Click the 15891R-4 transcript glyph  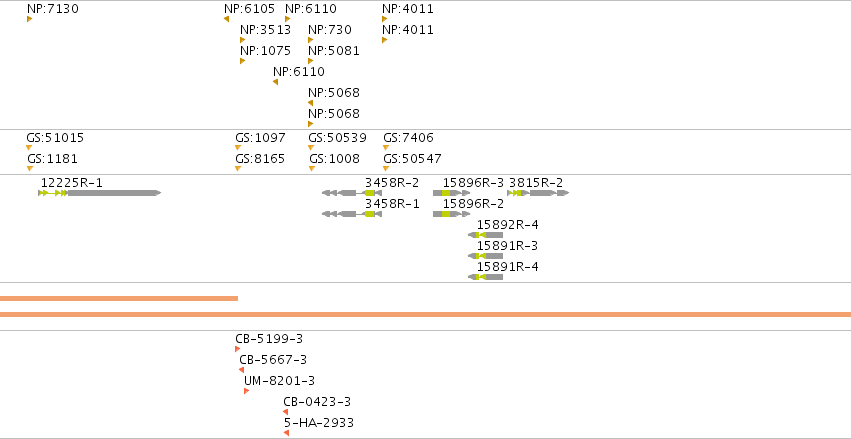(x=486, y=277)
